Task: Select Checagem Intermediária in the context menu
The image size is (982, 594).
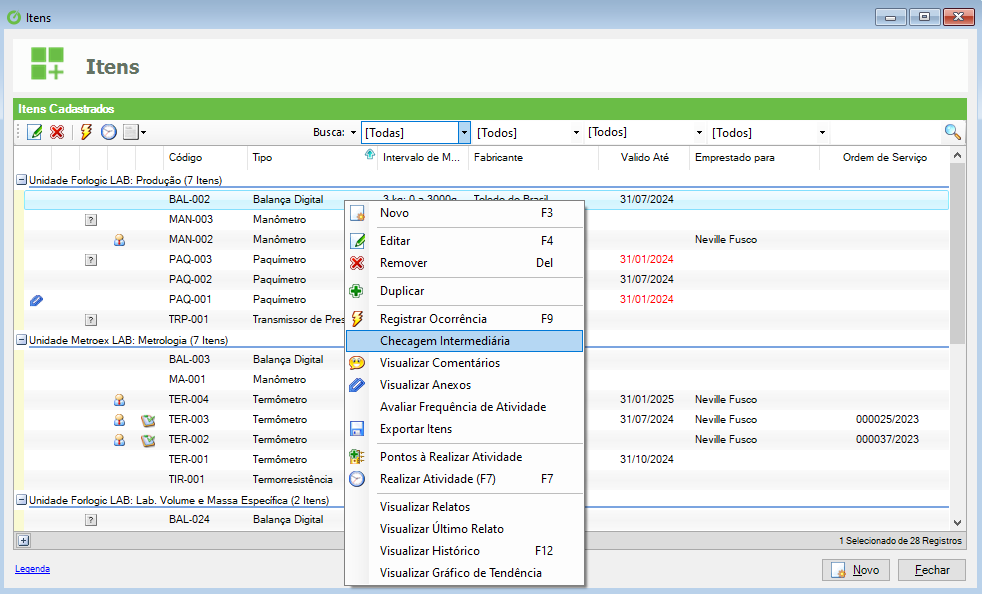Action: tap(464, 341)
